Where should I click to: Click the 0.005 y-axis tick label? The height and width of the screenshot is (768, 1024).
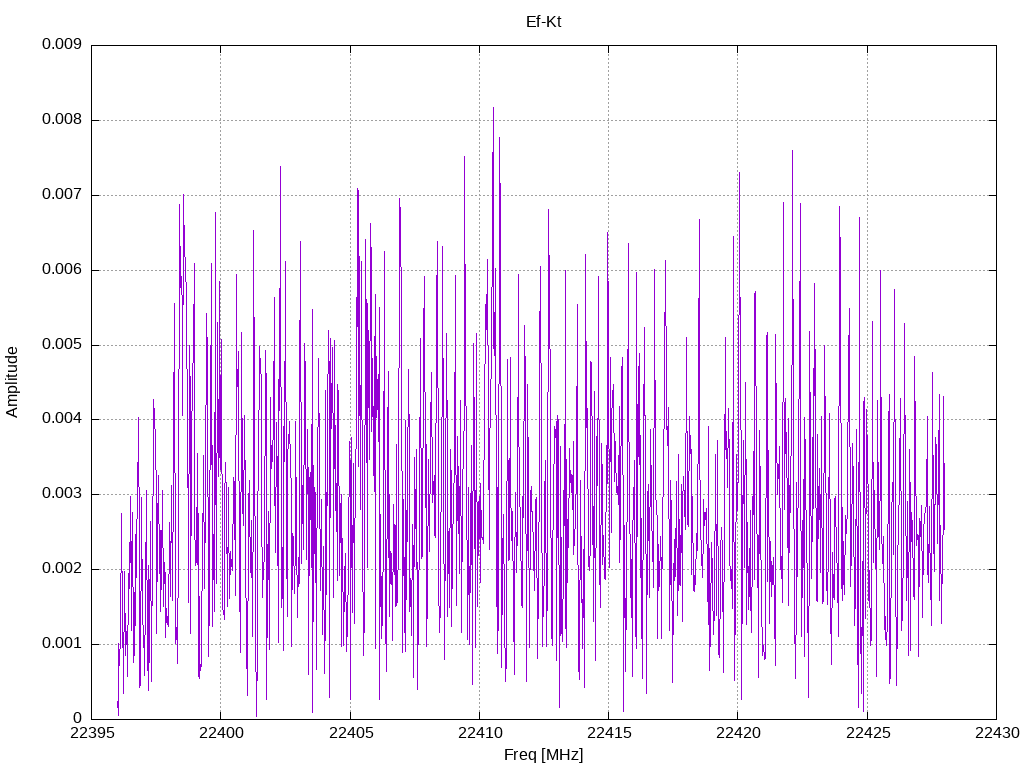(x=62, y=344)
